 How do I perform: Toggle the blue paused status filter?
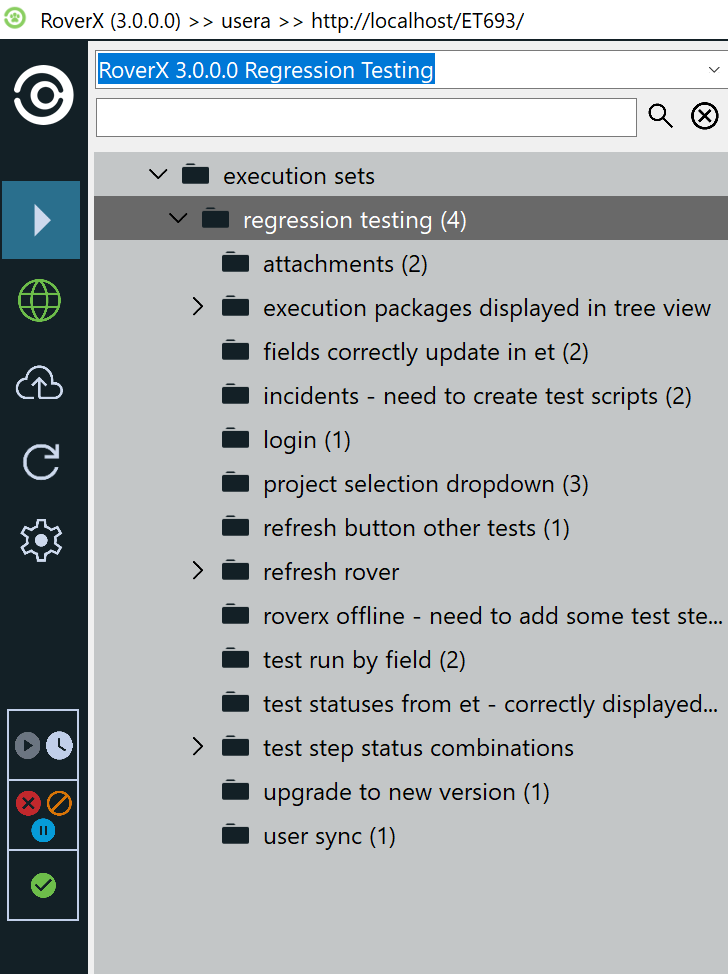point(43,830)
